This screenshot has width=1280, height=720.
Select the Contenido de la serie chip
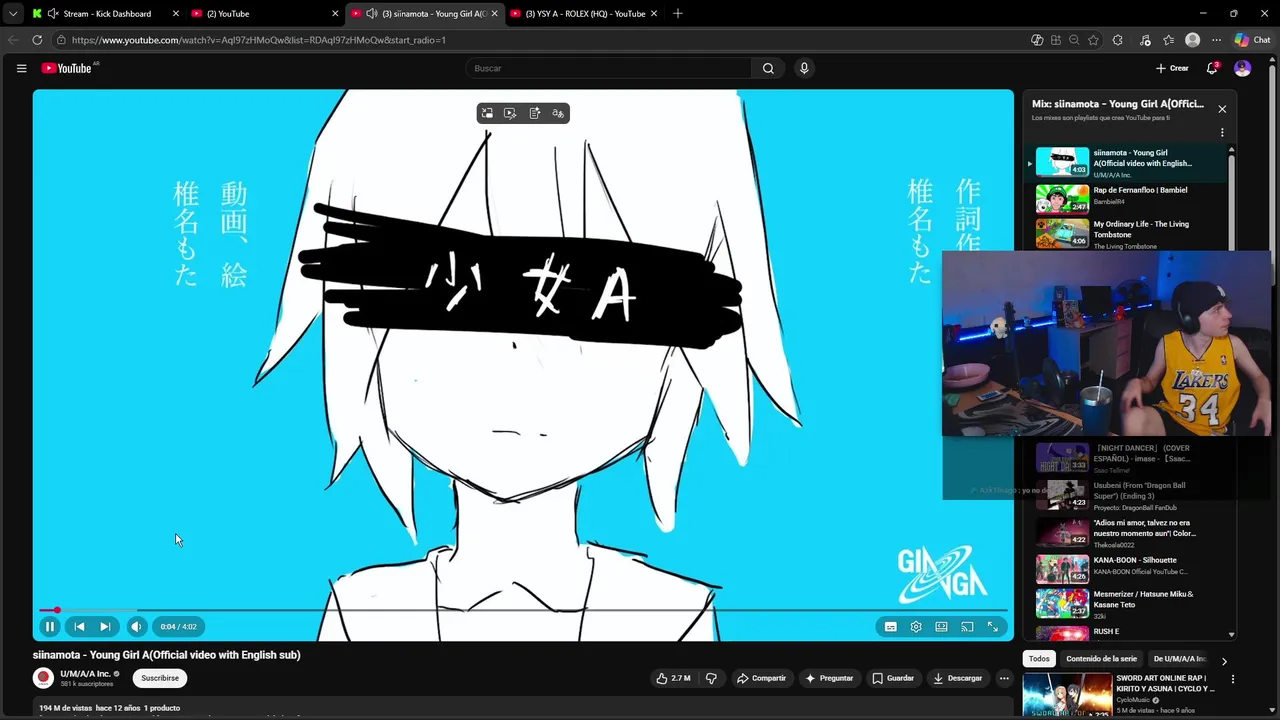click(1101, 659)
